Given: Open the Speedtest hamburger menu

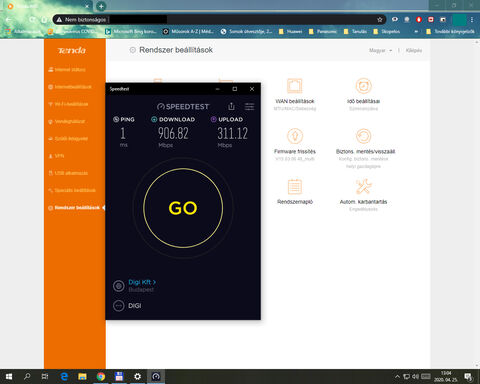Looking at the screenshot, I should tap(249, 106).
